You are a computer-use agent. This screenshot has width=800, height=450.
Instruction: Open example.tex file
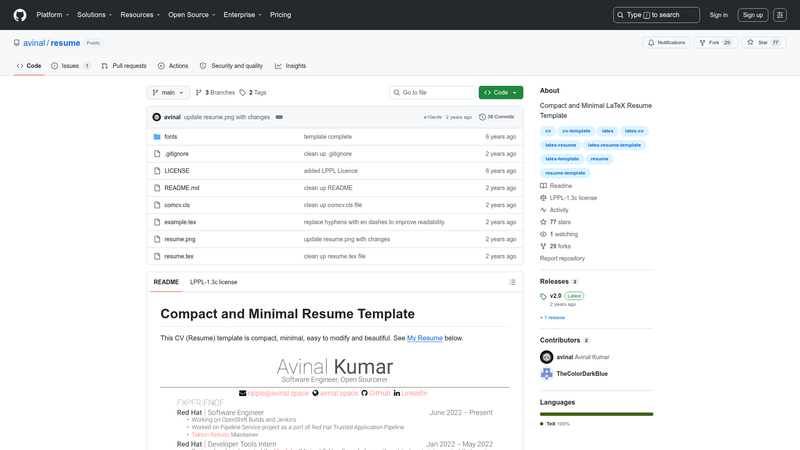180,222
